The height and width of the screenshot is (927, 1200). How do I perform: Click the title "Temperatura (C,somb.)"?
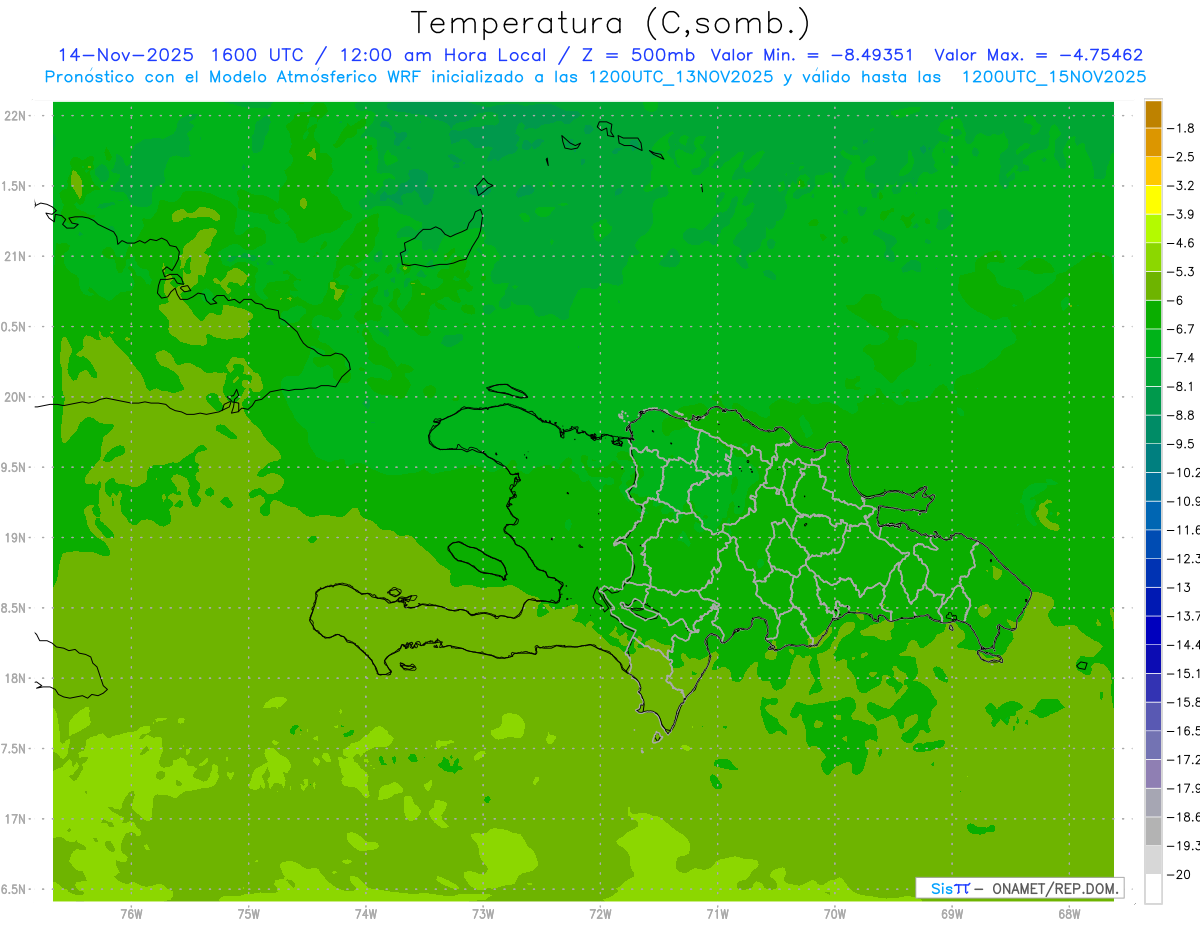[611, 23]
